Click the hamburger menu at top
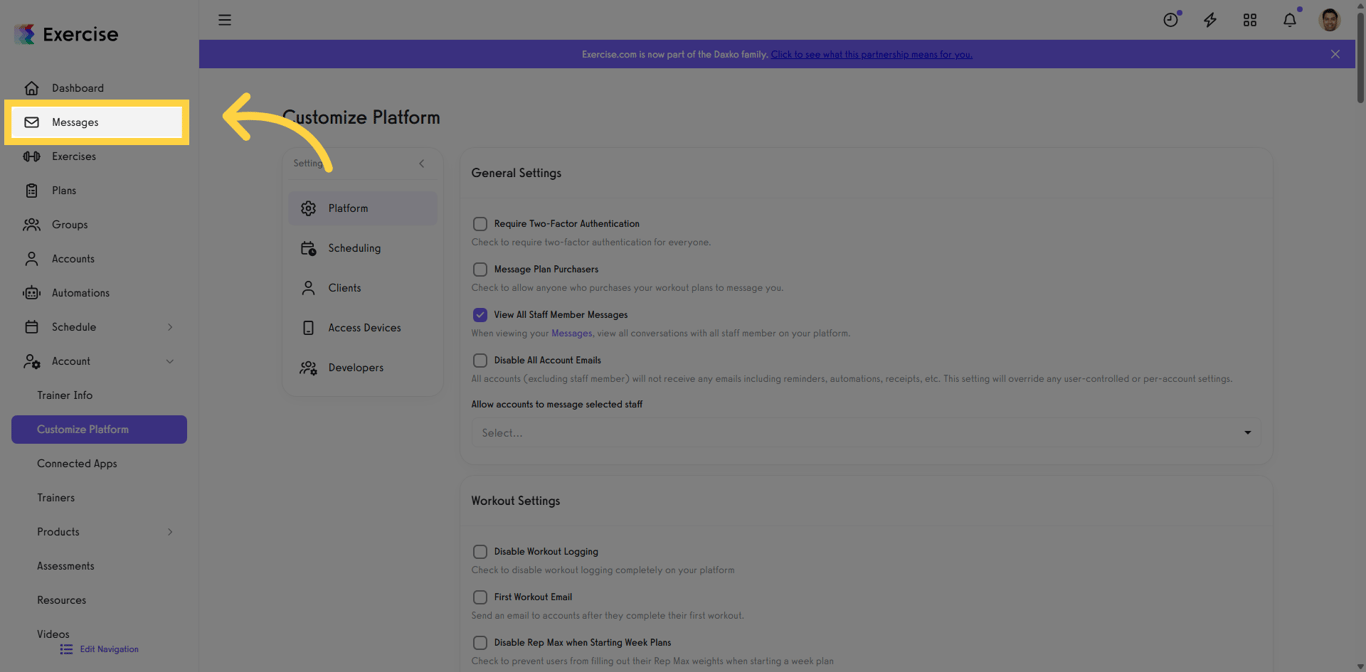 (224, 19)
